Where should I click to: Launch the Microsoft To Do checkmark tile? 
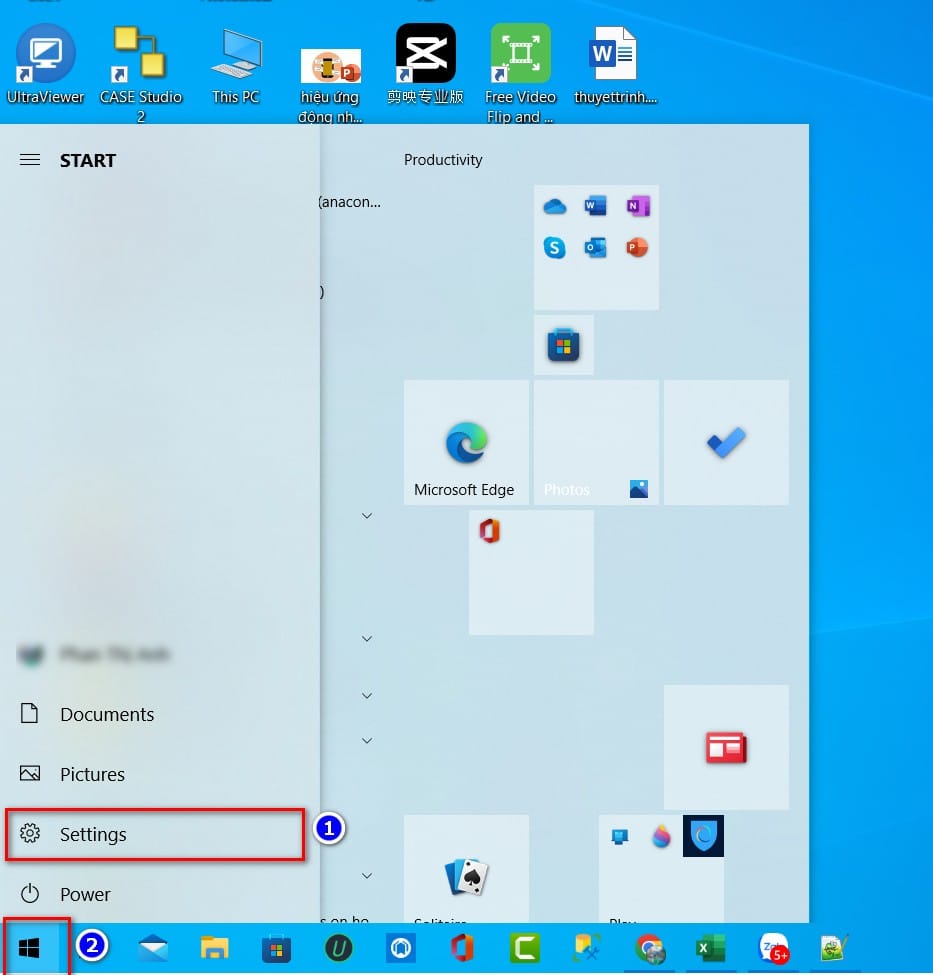(726, 442)
